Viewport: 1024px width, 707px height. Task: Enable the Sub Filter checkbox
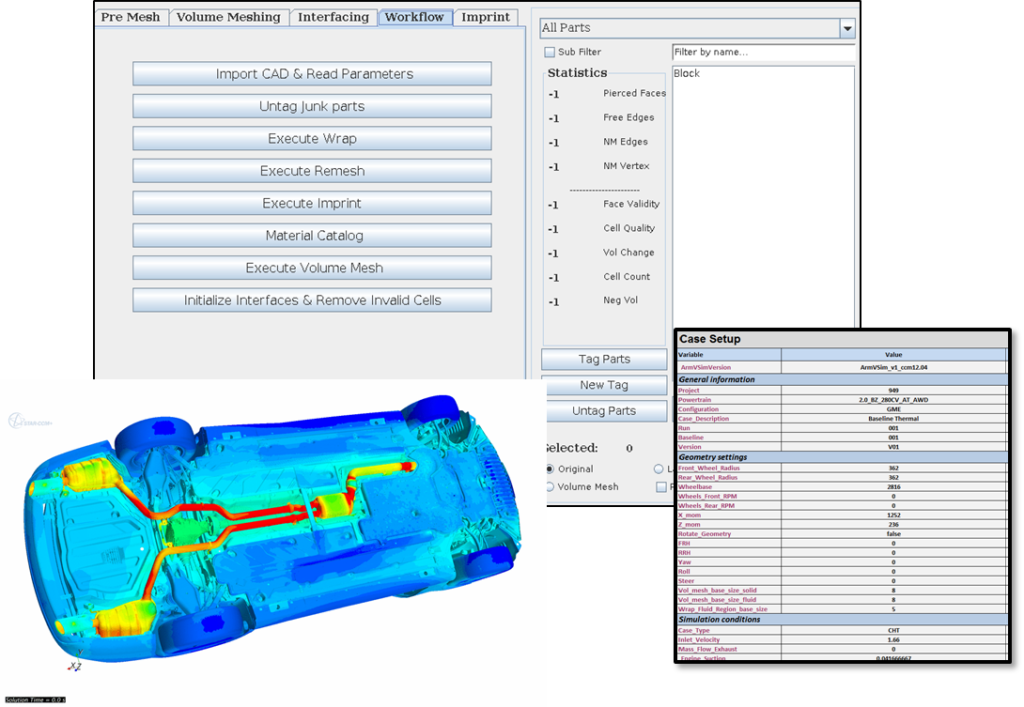(x=549, y=51)
